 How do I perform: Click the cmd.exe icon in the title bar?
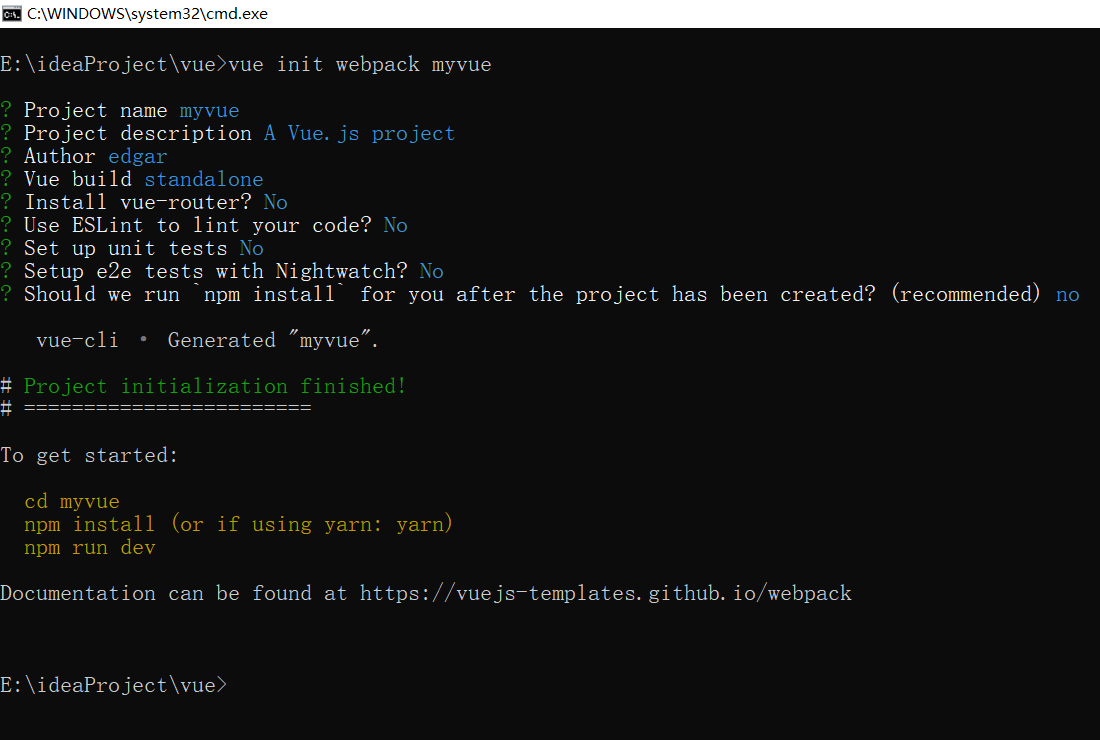[x=11, y=14]
